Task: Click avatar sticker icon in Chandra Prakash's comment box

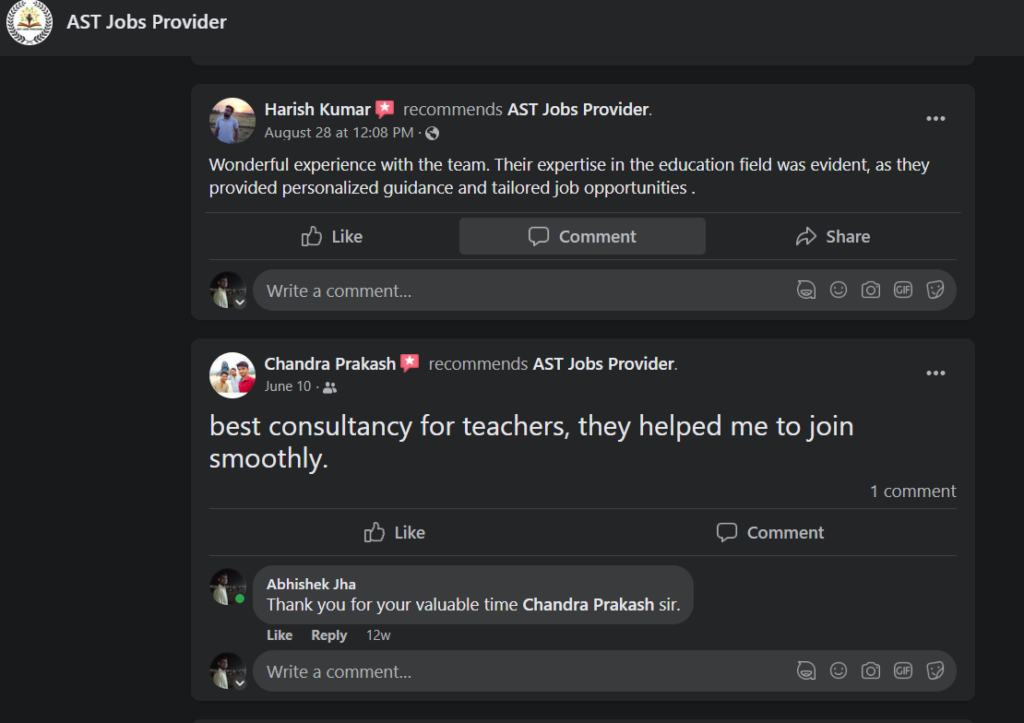Action: point(806,670)
